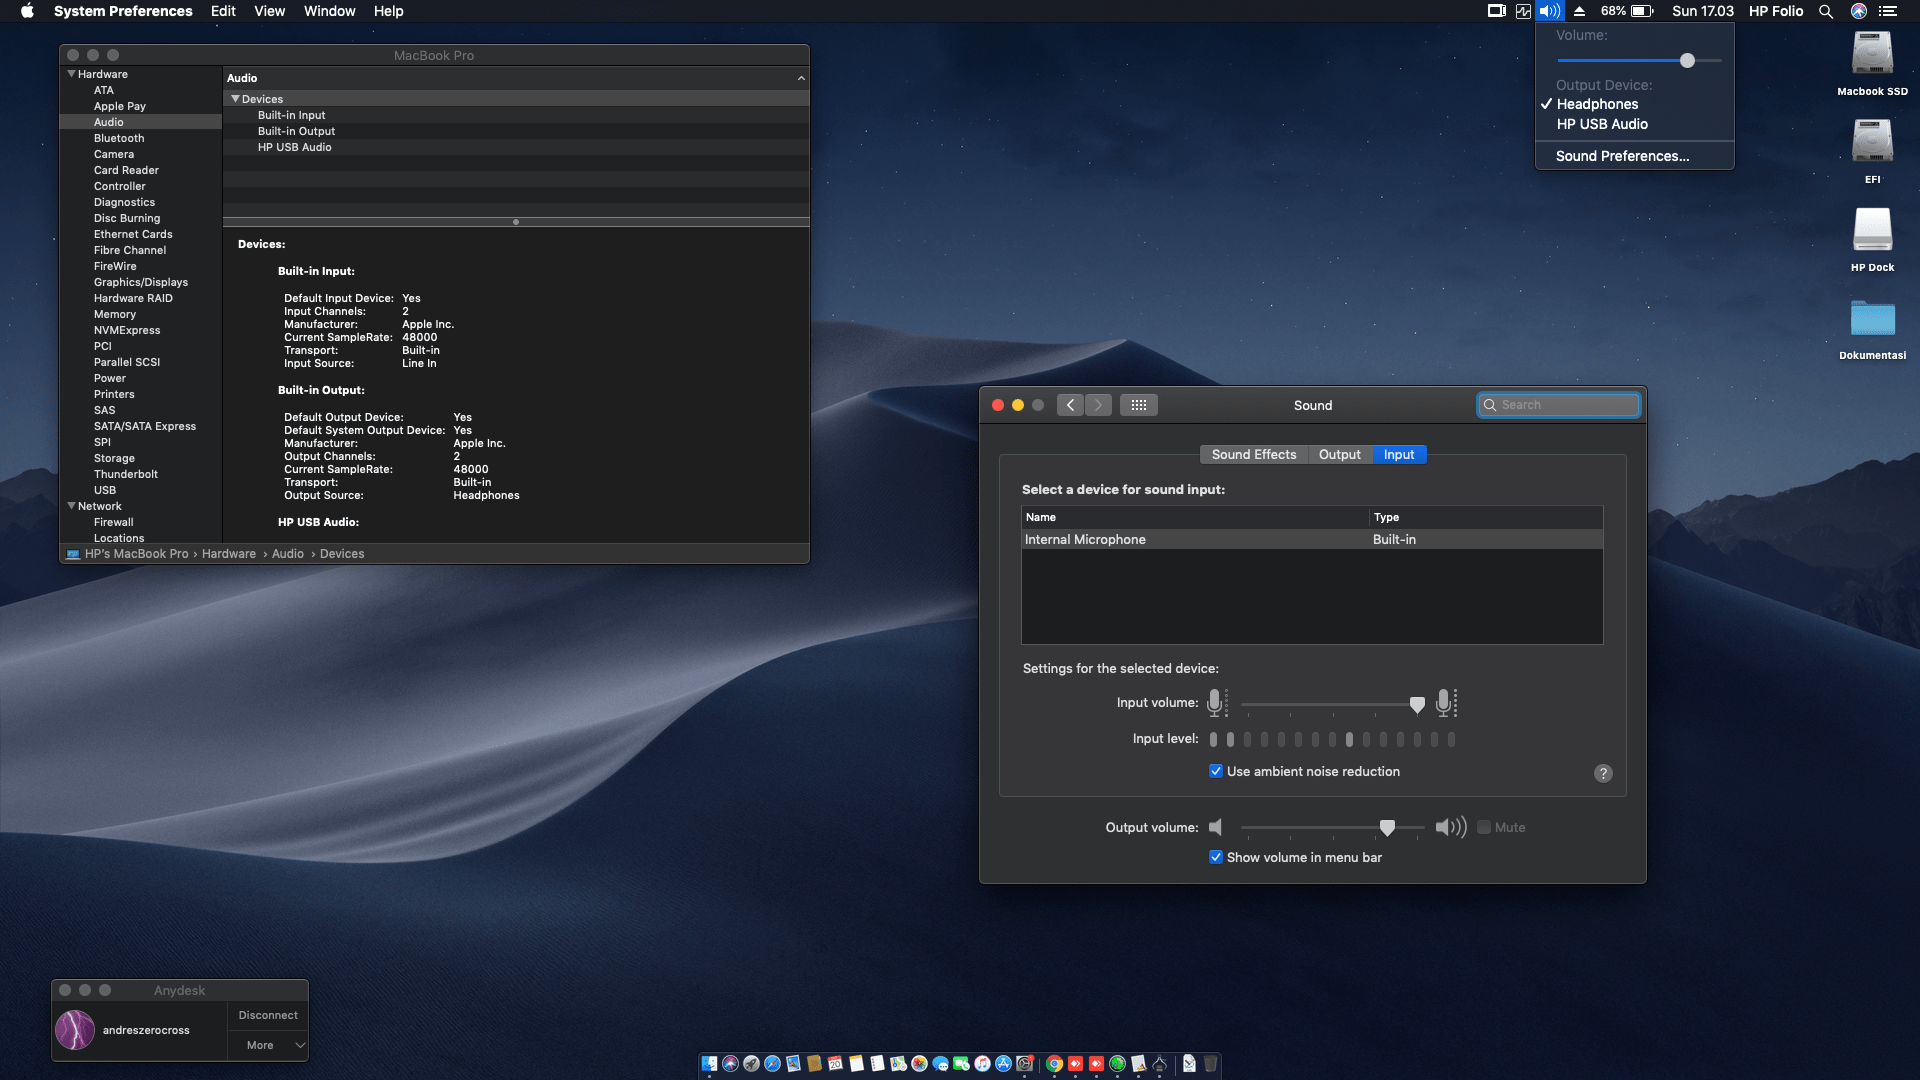This screenshot has height=1080, width=1920.
Task: Open the Help menu
Action: [x=388, y=11]
